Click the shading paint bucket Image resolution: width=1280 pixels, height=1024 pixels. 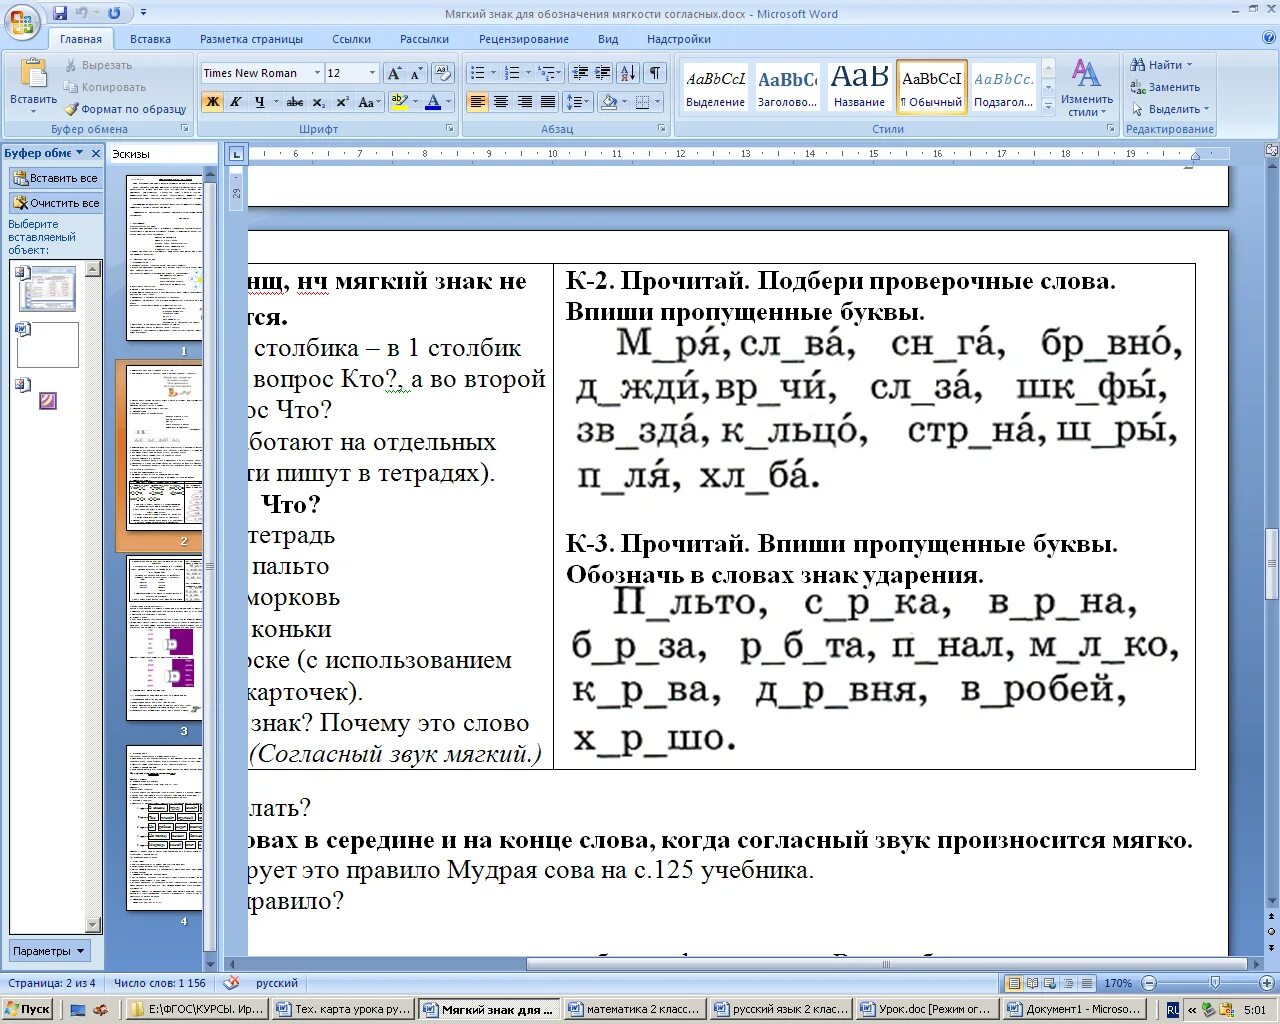[x=608, y=102]
